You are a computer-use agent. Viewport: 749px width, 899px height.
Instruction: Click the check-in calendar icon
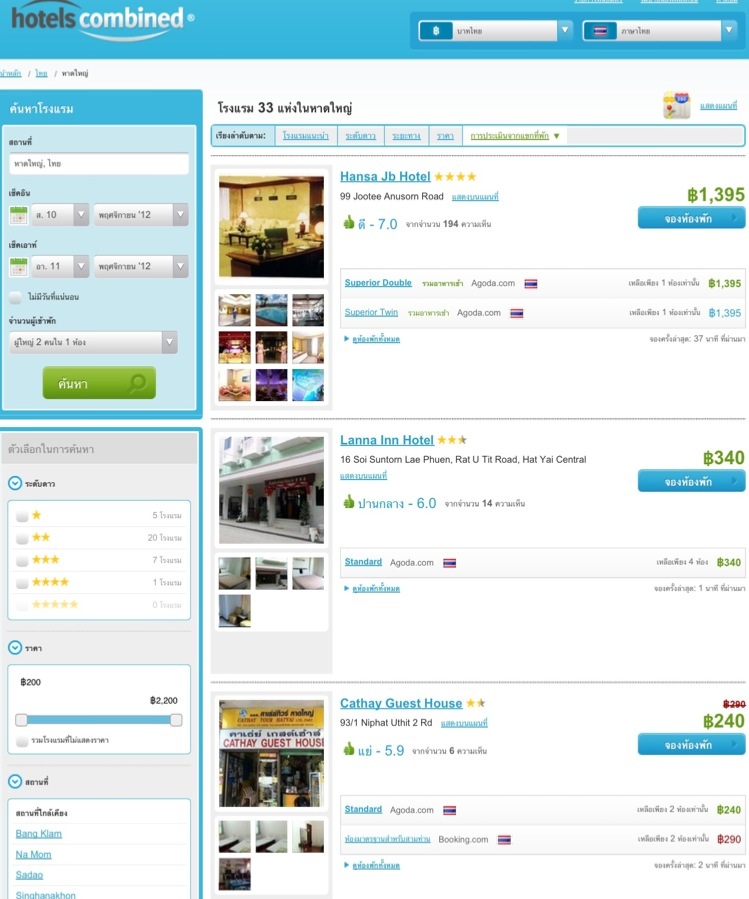[19, 215]
